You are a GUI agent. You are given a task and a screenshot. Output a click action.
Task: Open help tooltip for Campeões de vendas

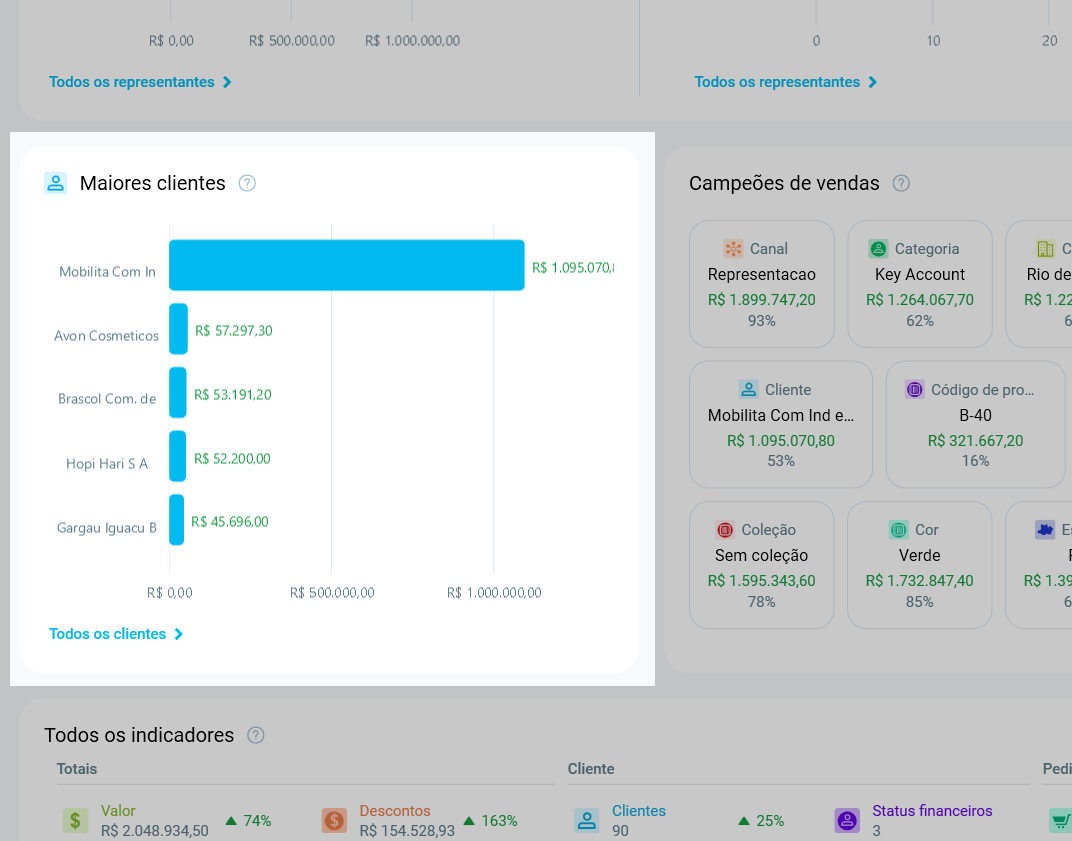[901, 183]
